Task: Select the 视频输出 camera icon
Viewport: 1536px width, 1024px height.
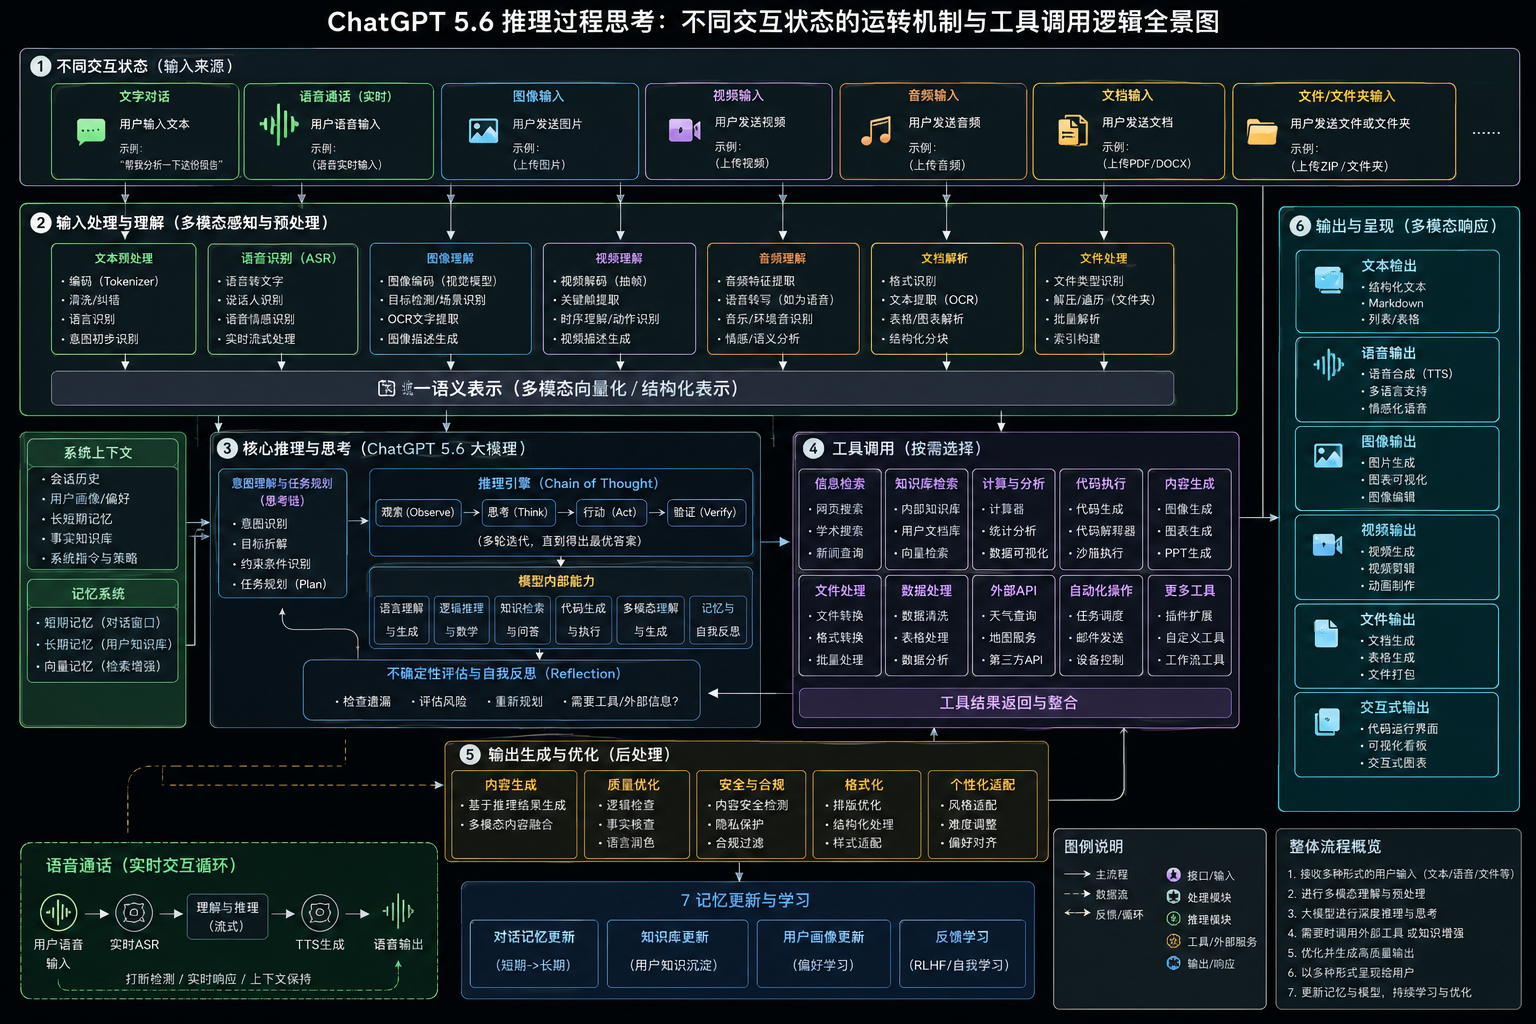Action: [1327, 544]
